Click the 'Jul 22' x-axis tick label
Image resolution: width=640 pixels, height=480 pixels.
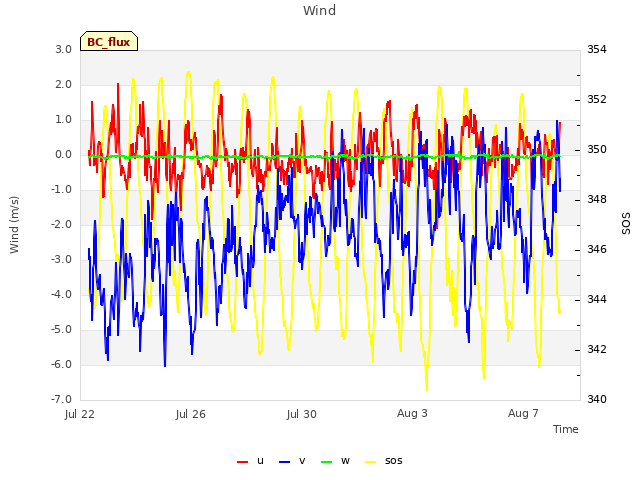tap(80, 414)
